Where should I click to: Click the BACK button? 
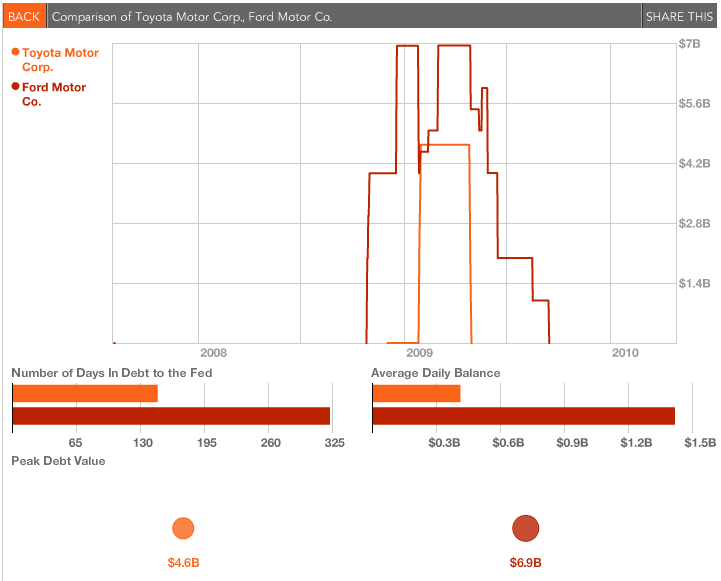(24, 17)
